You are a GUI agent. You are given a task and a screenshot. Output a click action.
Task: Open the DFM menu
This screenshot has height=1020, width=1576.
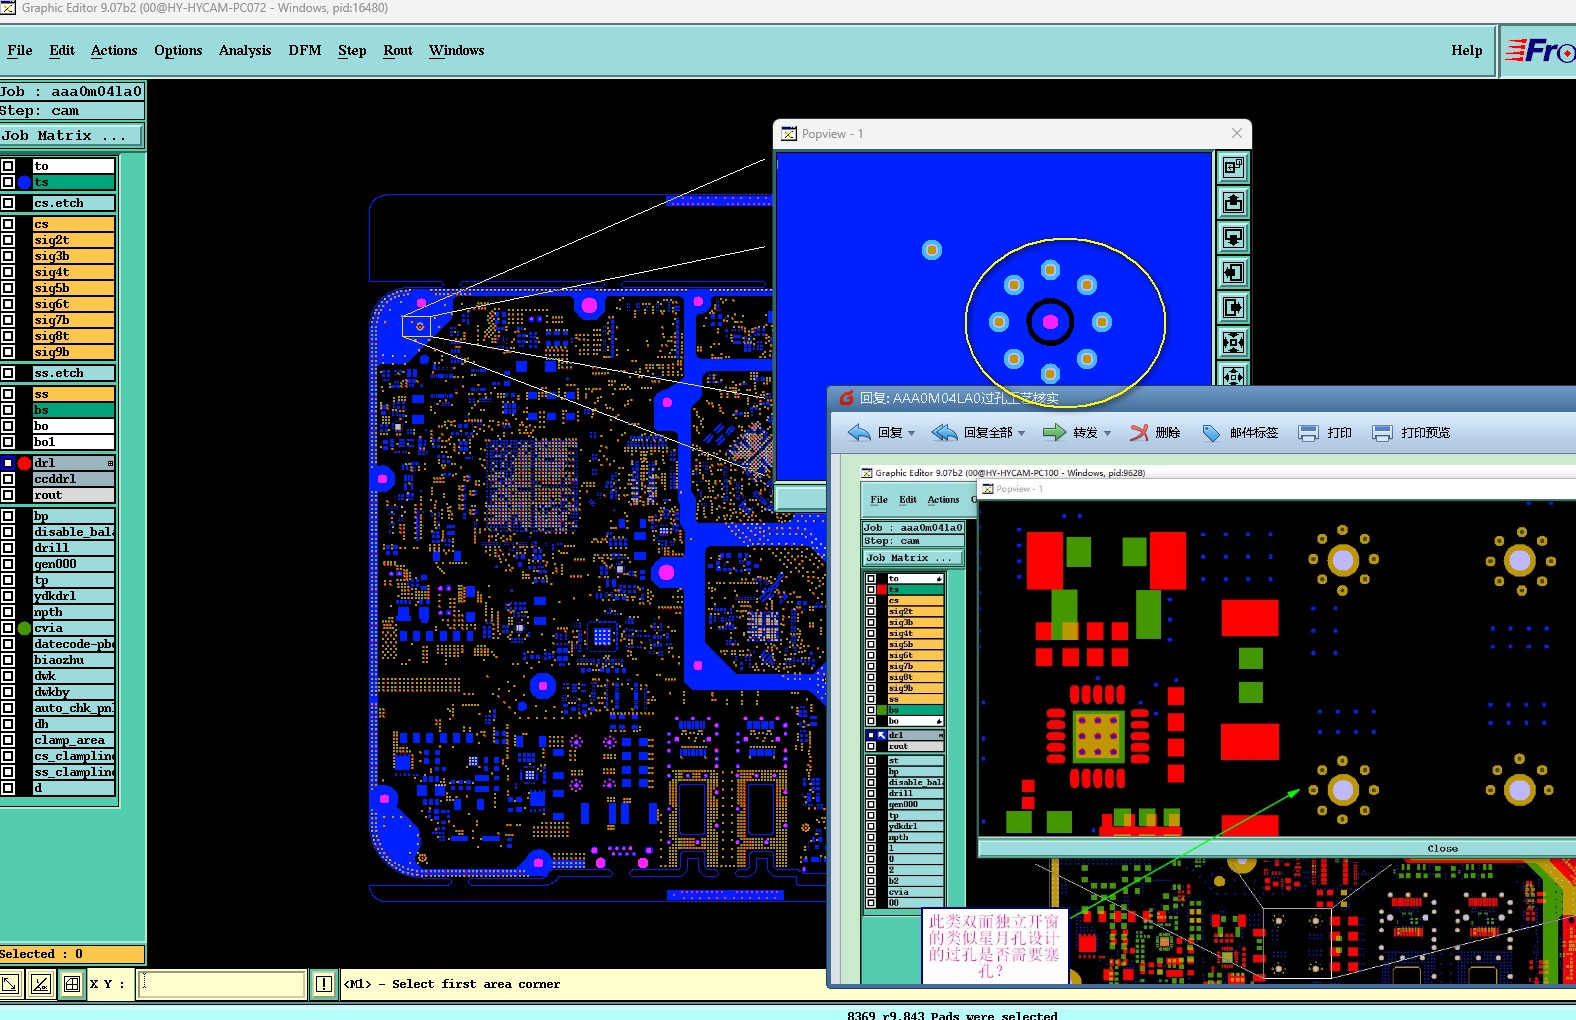[x=305, y=50]
